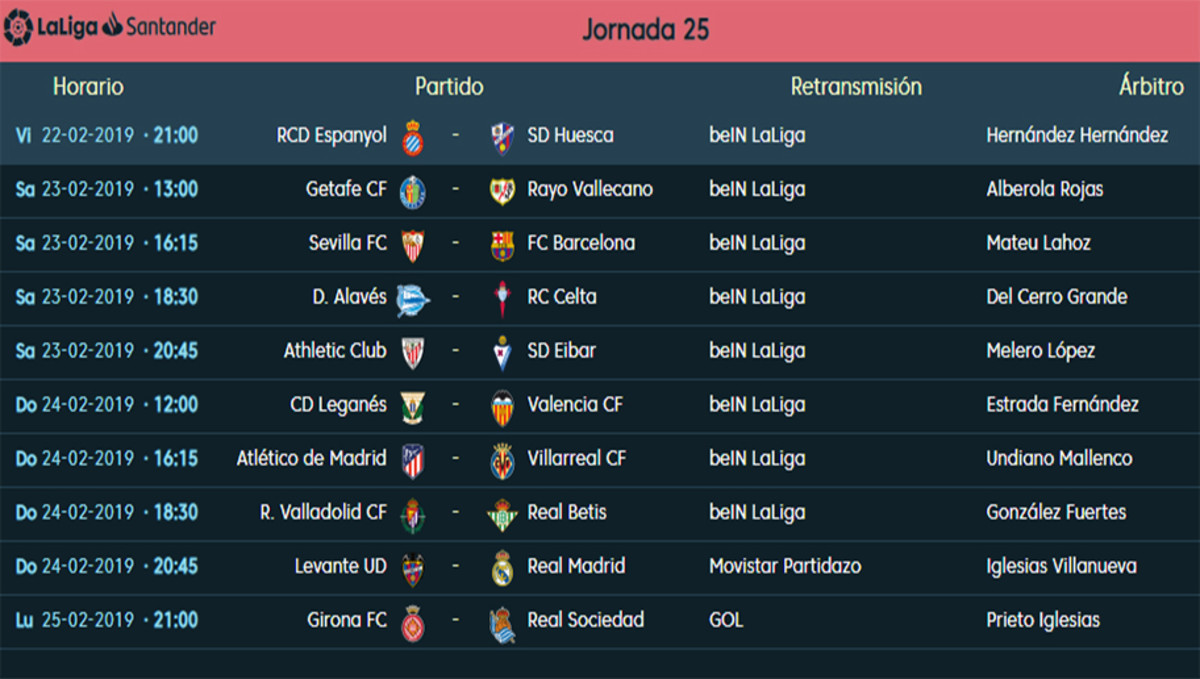Screen dimensions: 1200x679
Task: Click the Valencia CF bat crest
Action: [x=502, y=406]
